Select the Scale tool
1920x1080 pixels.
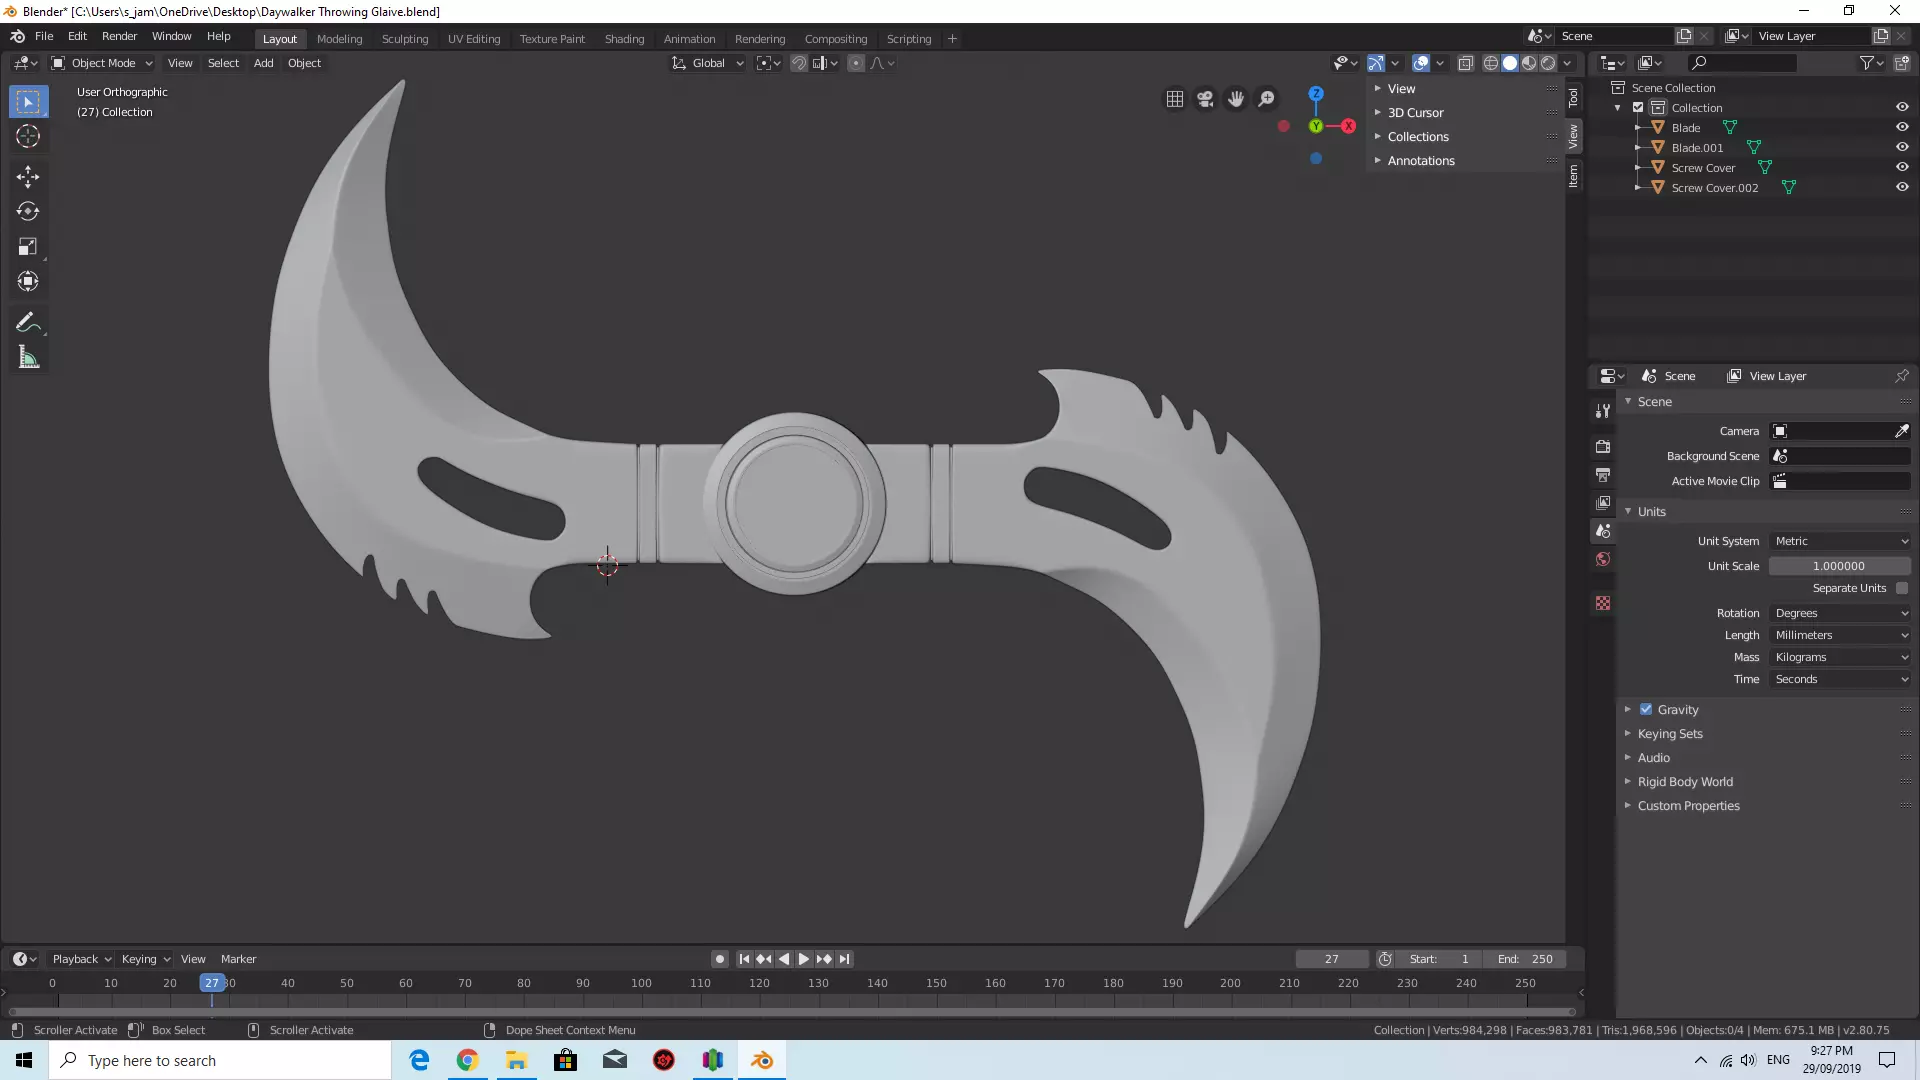tap(28, 247)
